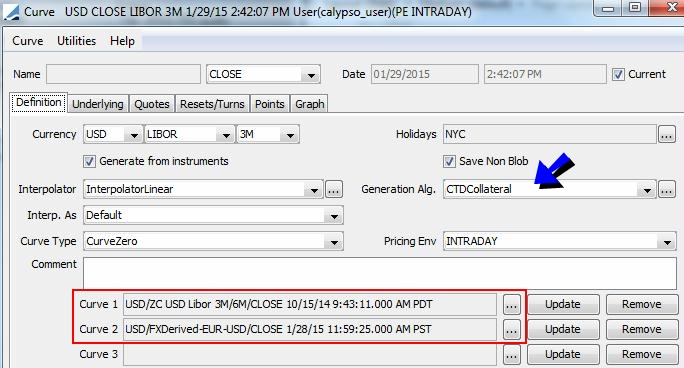The width and height of the screenshot is (684, 368).
Task: Open the Help menu
Action: pos(122,41)
